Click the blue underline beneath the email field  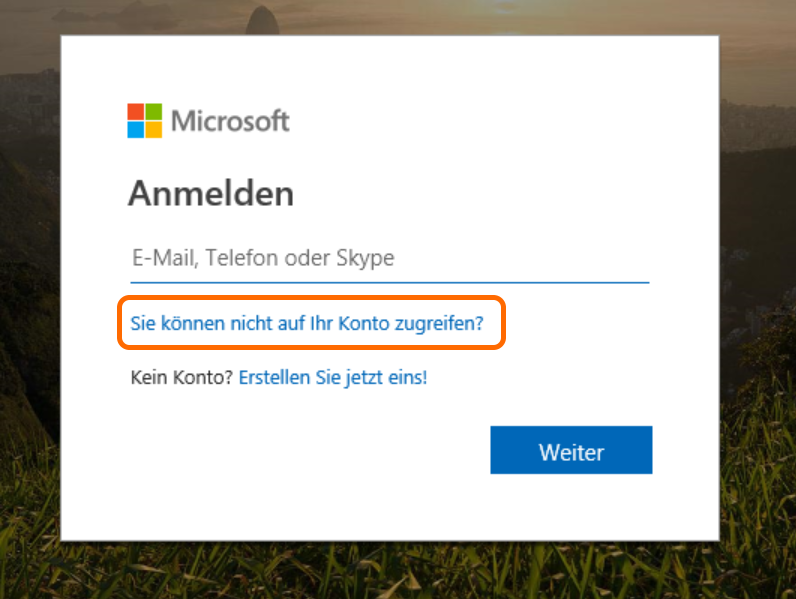(x=390, y=282)
